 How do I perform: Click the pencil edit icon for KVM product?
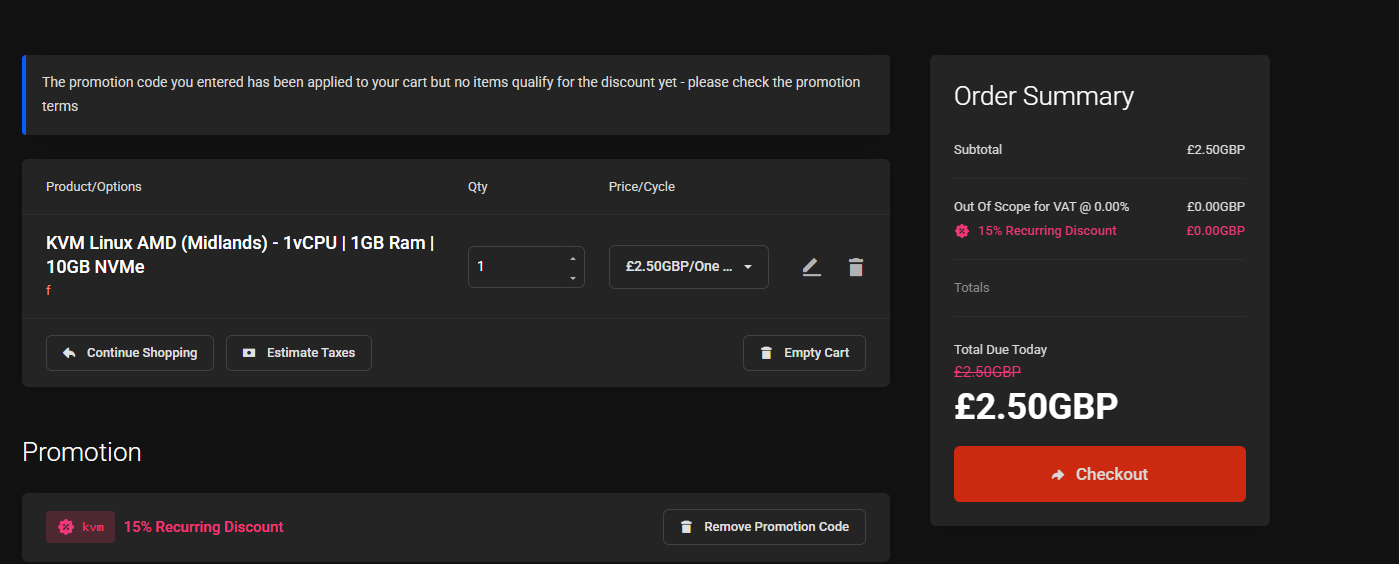(x=811, y=267)
